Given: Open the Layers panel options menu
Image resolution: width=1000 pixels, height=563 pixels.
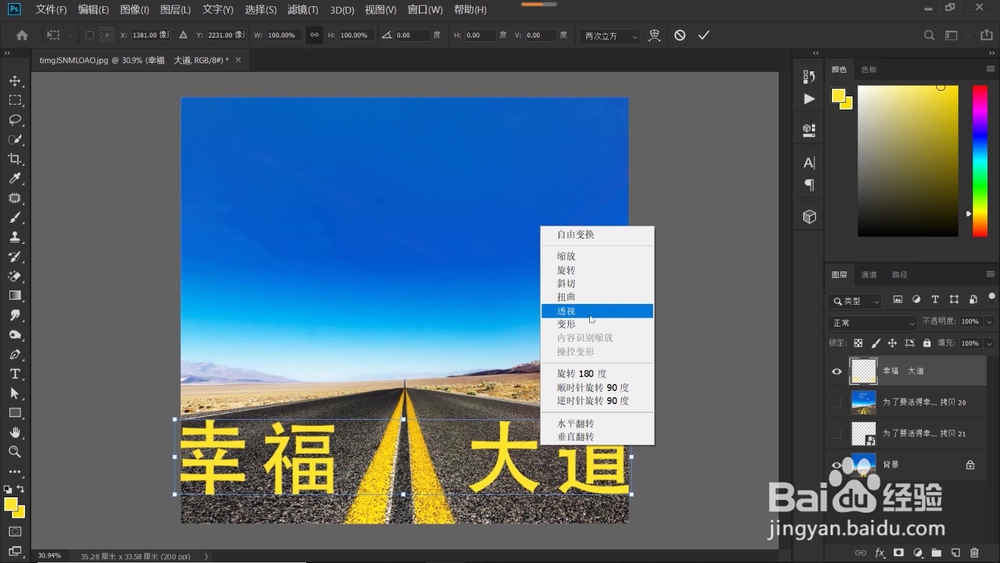Looking at the screenshot, I should [990, 274].
